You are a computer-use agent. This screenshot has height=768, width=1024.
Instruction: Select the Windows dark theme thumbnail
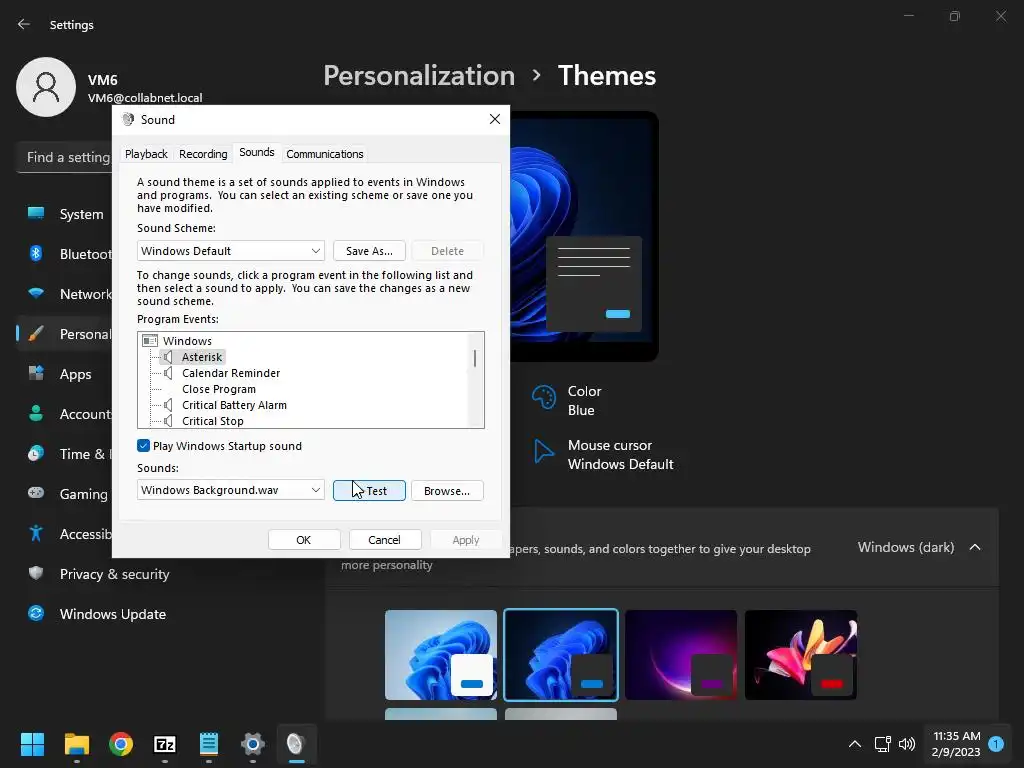pyautogui.click(x=561, y=655)
